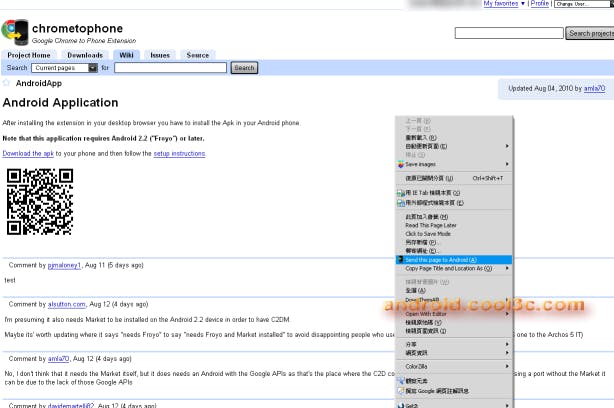Image resolution: width=614 pixels, height=408 pixels.
Task: Expand the ColorZilla submenu arrow
Action: click(x=507, y=366)
